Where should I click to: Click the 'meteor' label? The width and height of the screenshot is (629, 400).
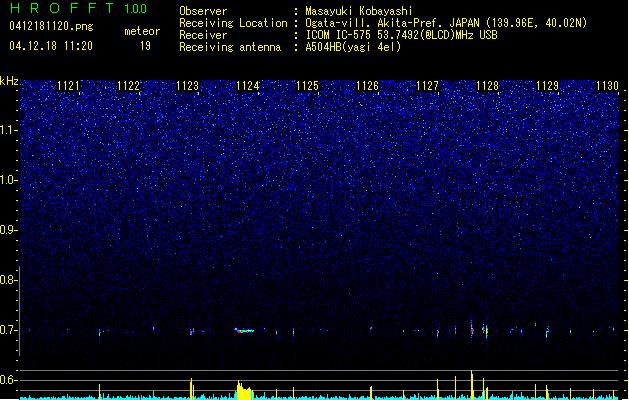click(x=142, y=31)
